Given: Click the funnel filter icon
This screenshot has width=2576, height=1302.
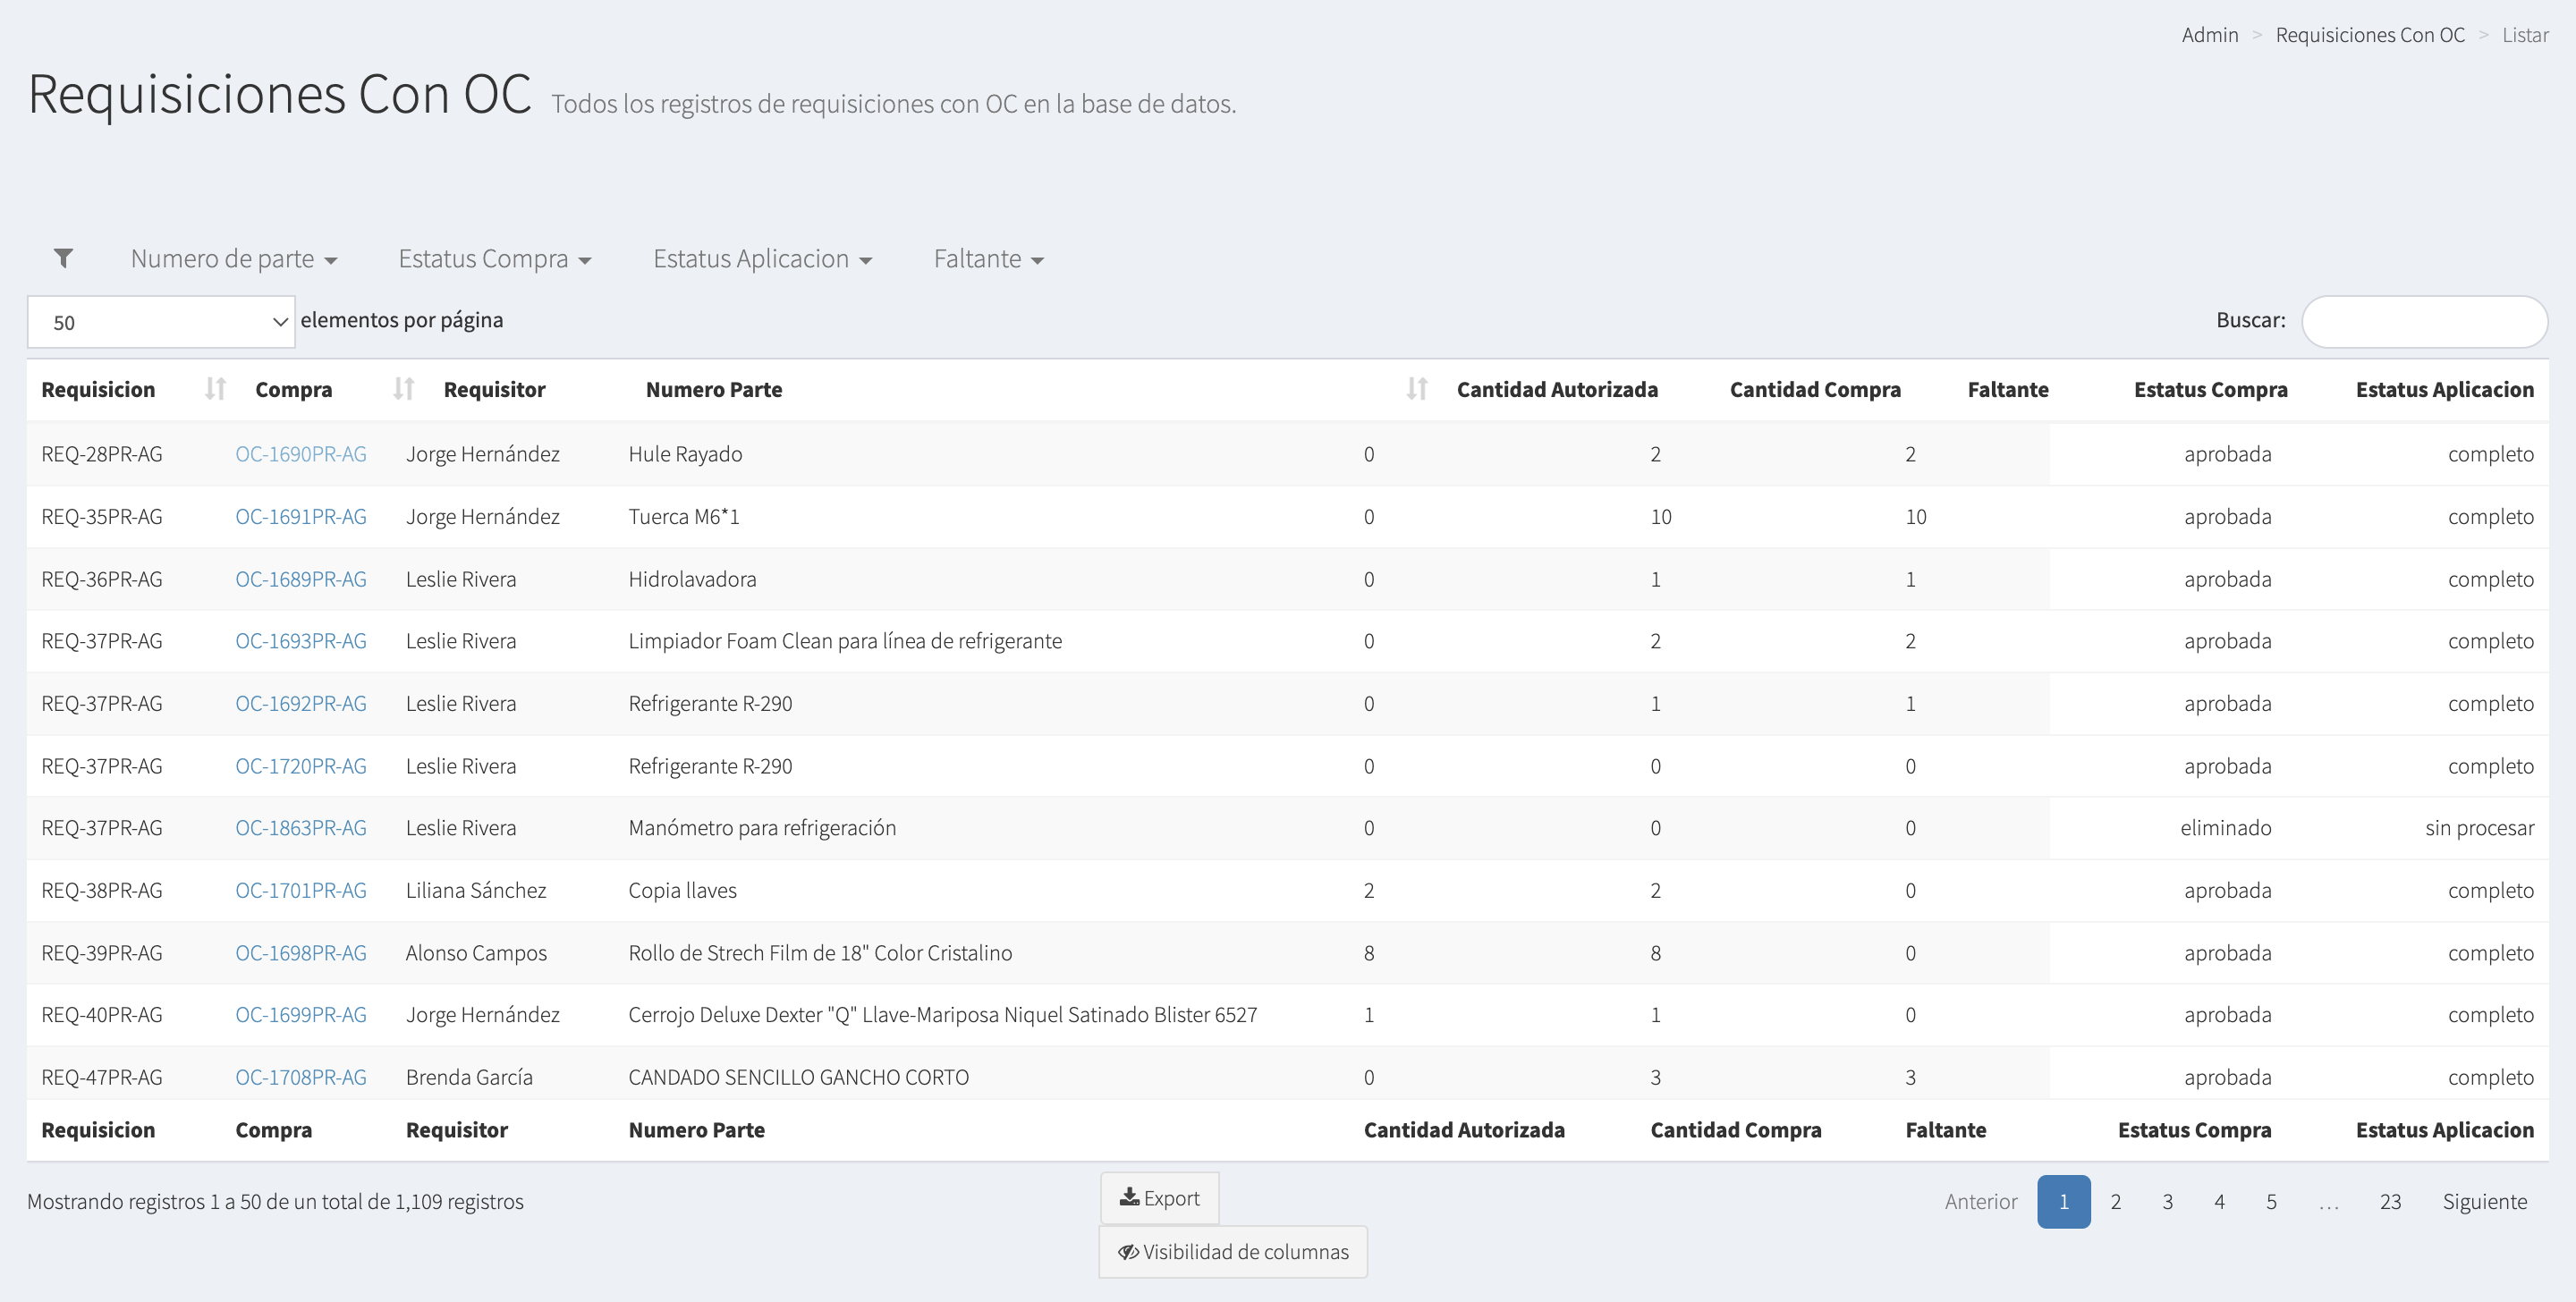Looking at the screenshot, I should [63, 259].
